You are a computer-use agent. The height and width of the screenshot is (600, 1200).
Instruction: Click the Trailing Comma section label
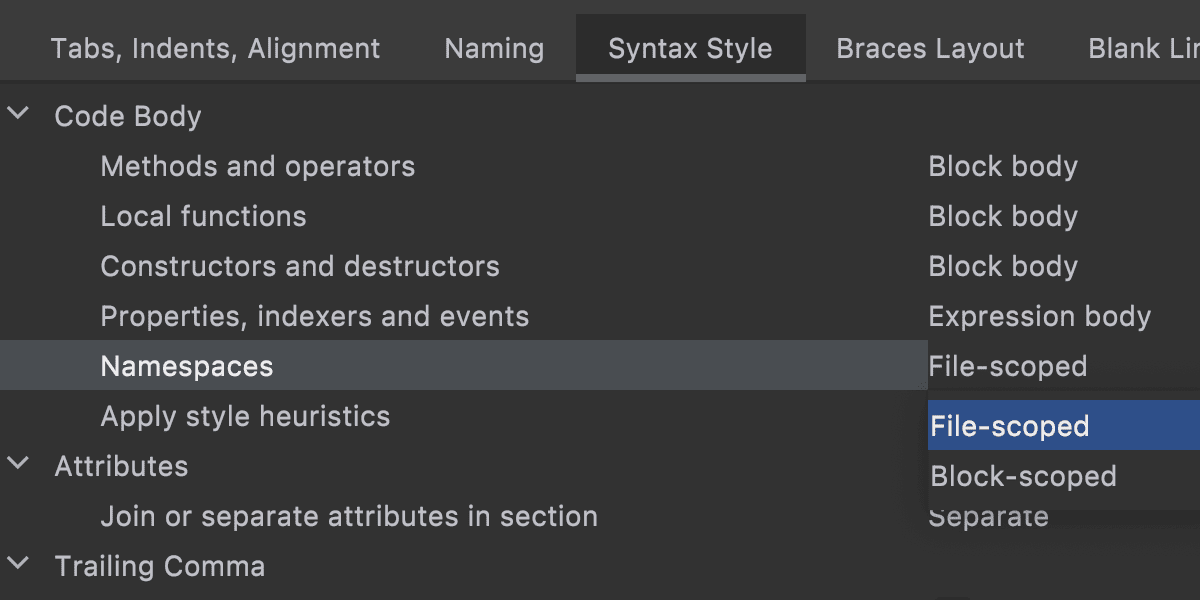click(x=160, y=566)
